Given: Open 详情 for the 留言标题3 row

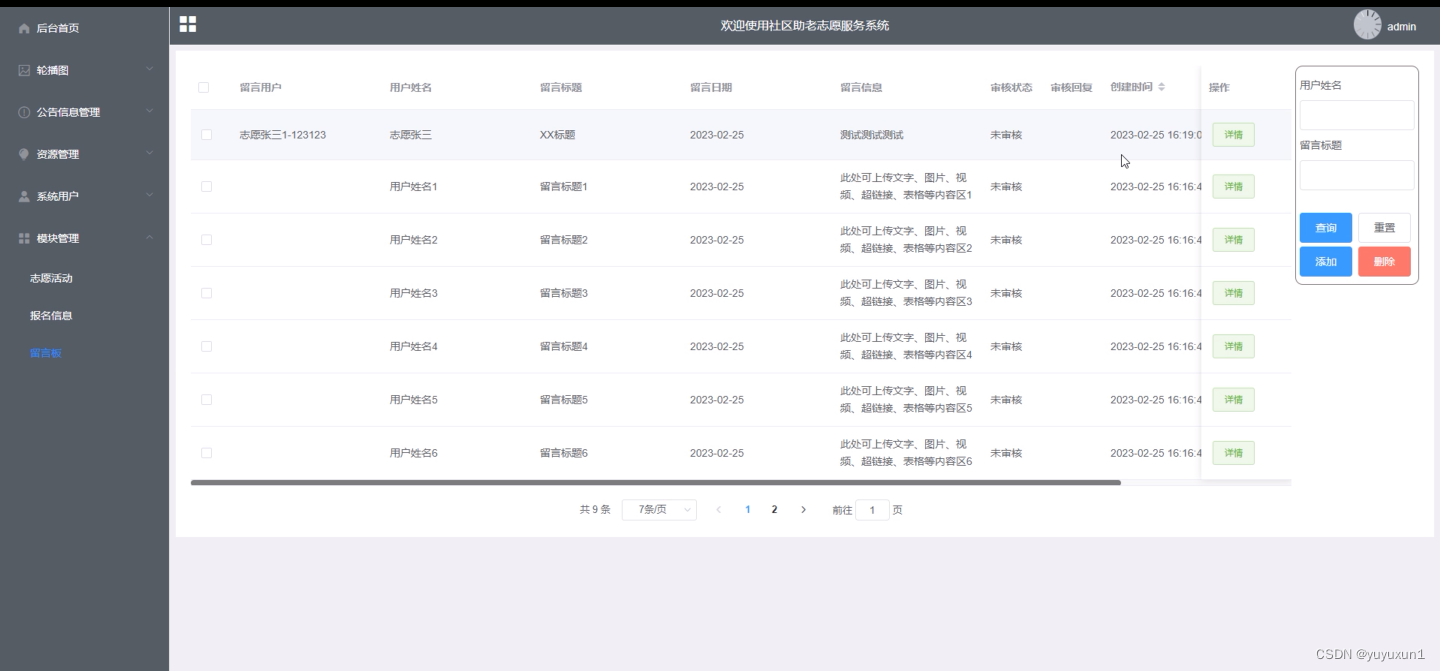Looking at the screenshot, I should click(1233, 293).
